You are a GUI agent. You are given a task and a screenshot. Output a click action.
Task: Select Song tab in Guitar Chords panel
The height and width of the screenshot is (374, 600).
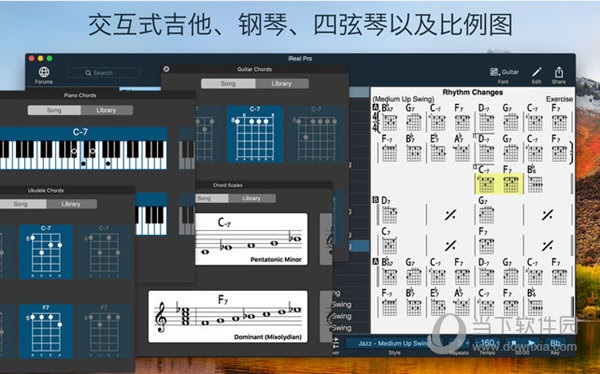pyautogui.click(x=228, y=83)
